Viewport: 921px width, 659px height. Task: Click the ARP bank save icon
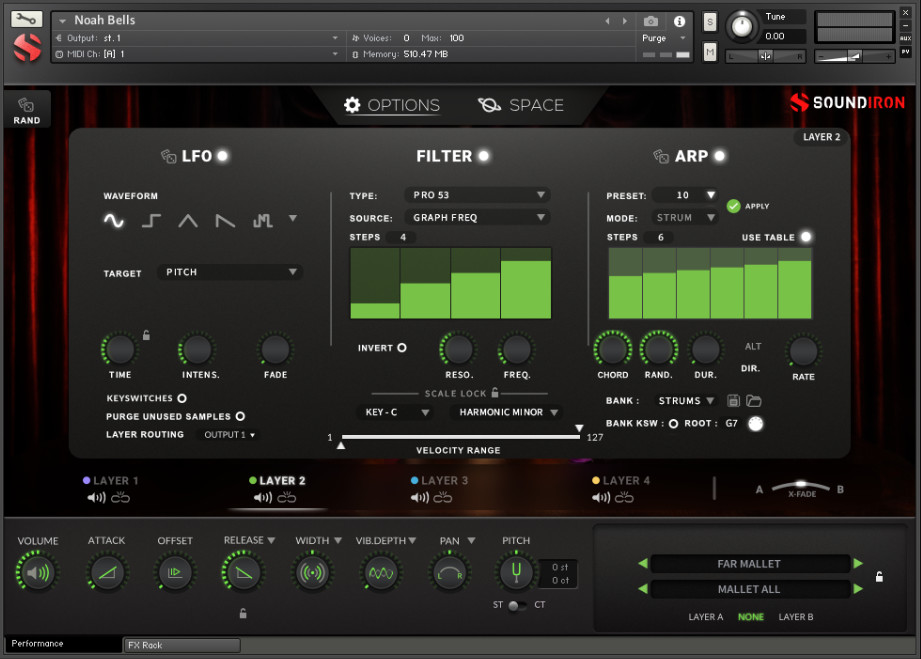pos(733,401)
